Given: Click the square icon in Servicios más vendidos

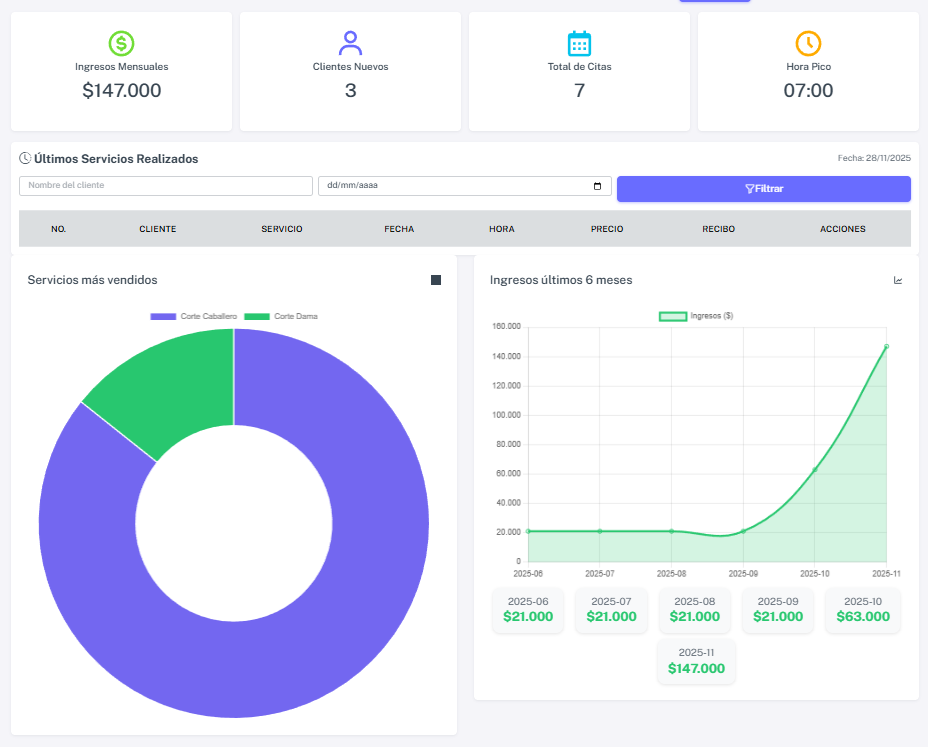Looking at the screenshot, I should (x=436, y=280).
